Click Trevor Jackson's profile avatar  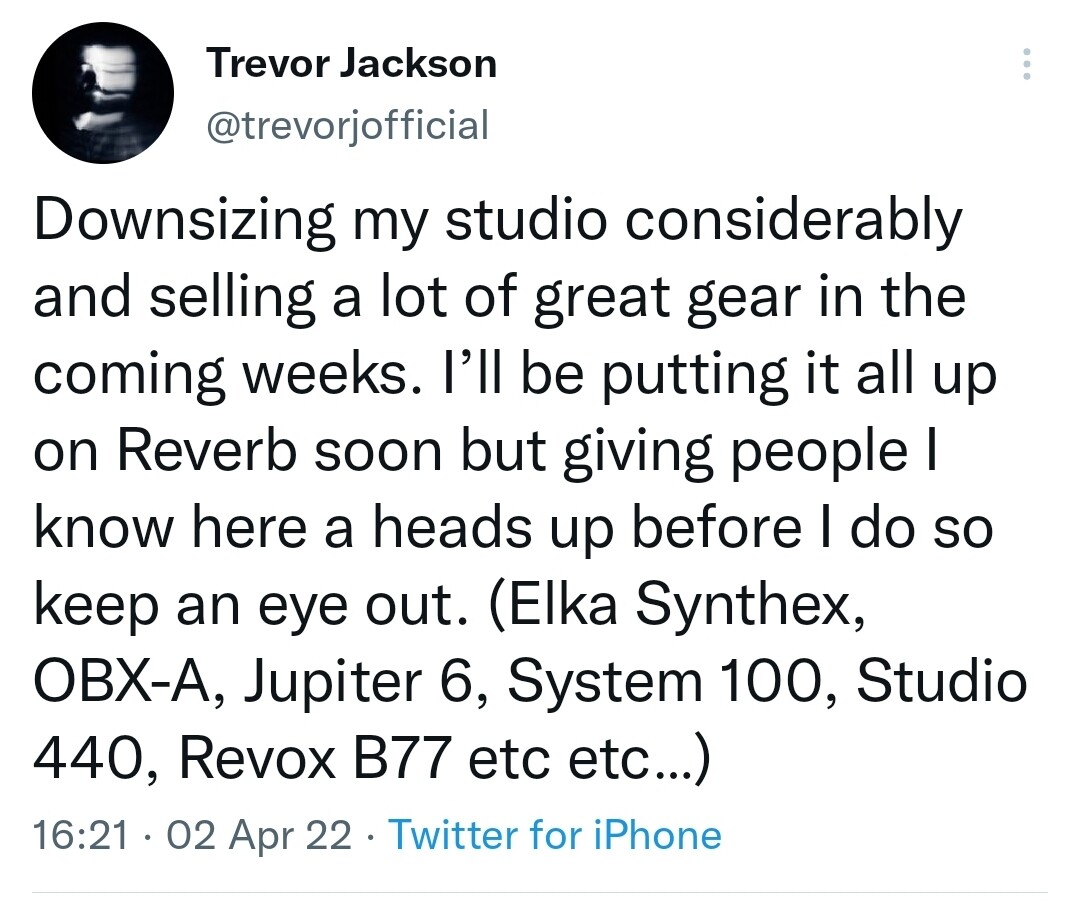click(103, 93)
